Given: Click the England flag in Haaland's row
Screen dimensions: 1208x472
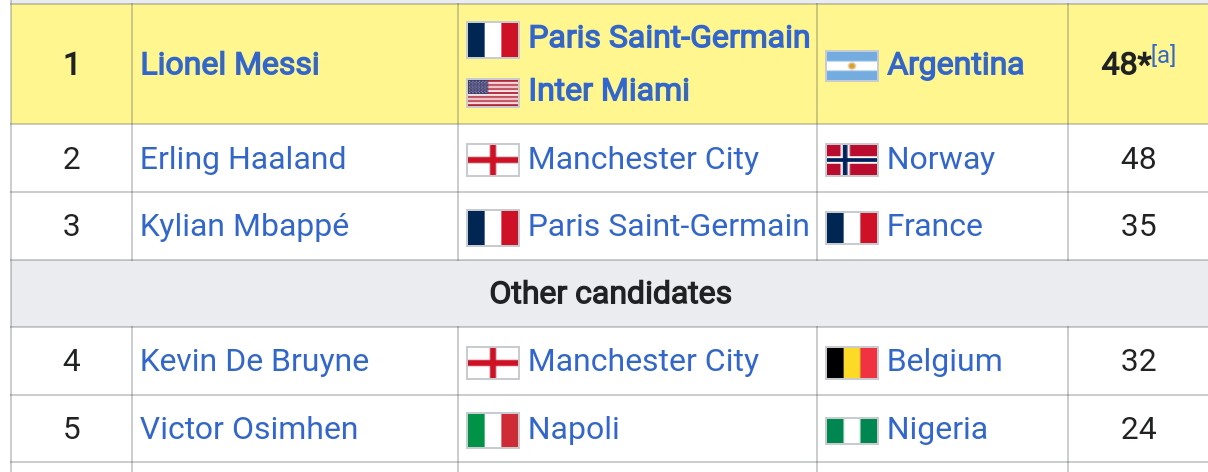Looking at the screenshot, I should click(493, 160).
